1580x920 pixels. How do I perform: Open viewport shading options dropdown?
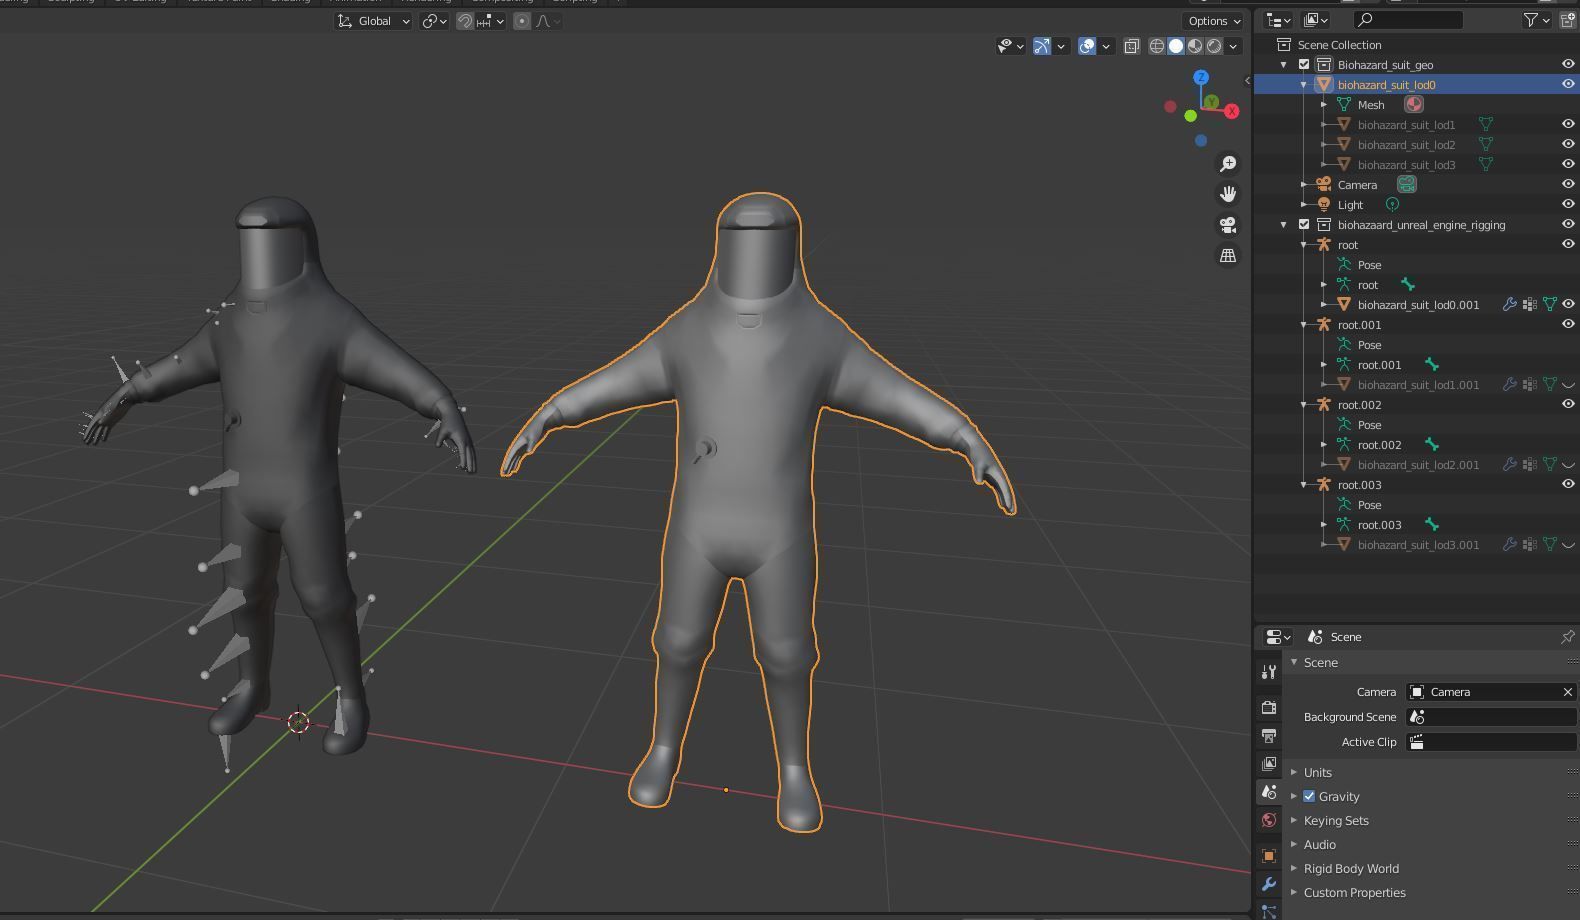1234,46
